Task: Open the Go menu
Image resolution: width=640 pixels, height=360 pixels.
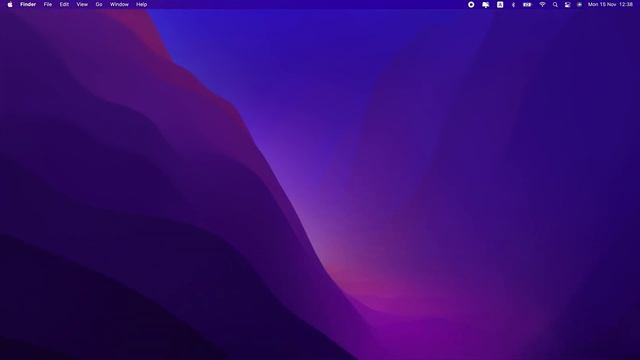Action: click(99, 4)
